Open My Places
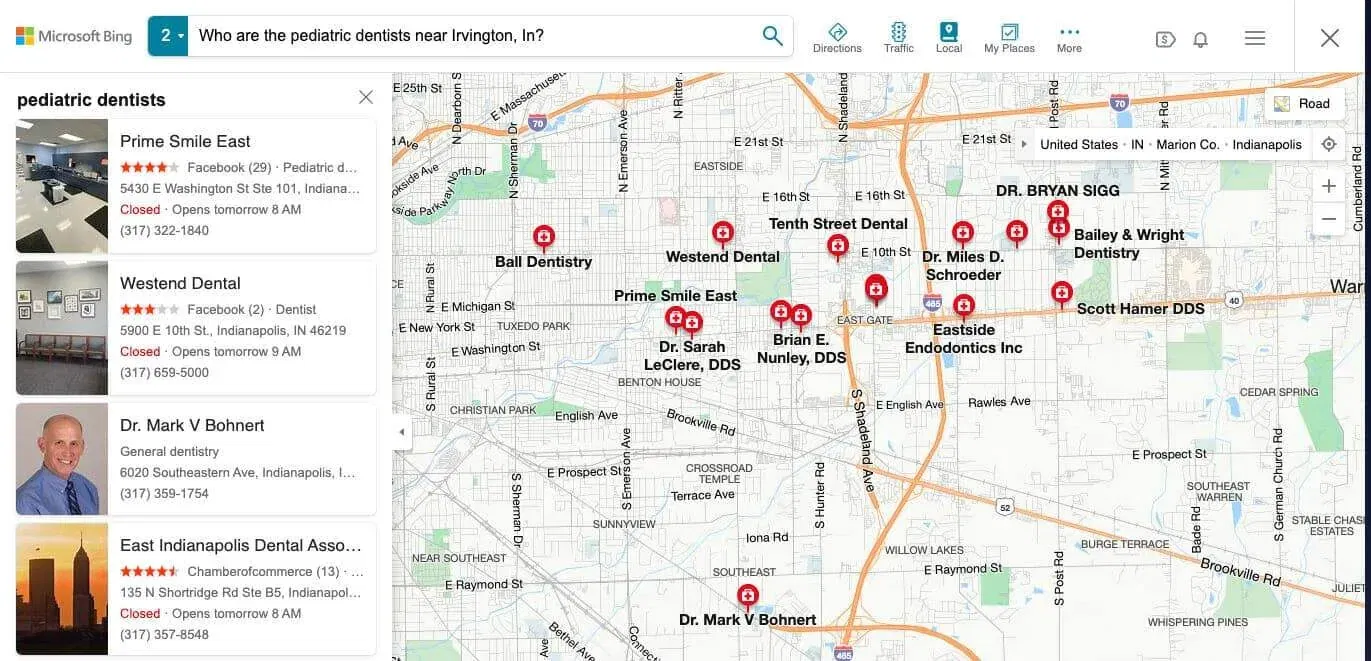This screenshot has height=661, width=1371. [x=1009, y=38]
